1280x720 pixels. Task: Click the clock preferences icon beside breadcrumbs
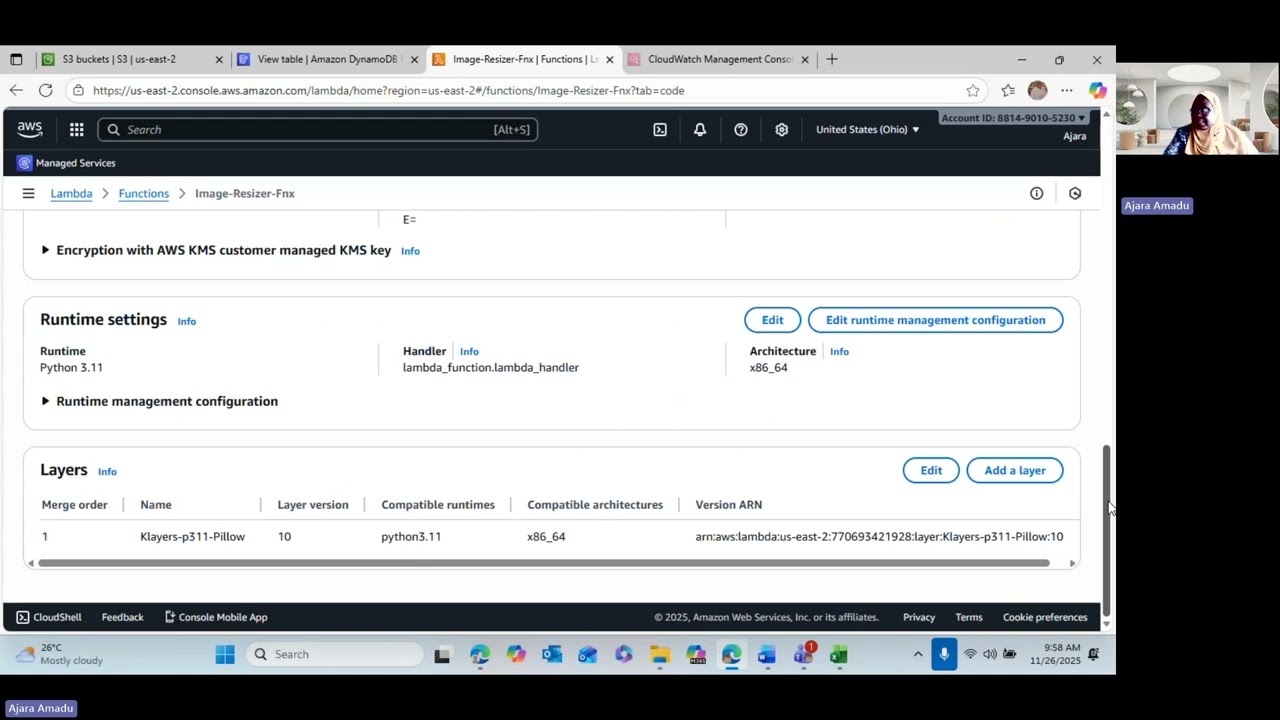tap(1075, 193)
